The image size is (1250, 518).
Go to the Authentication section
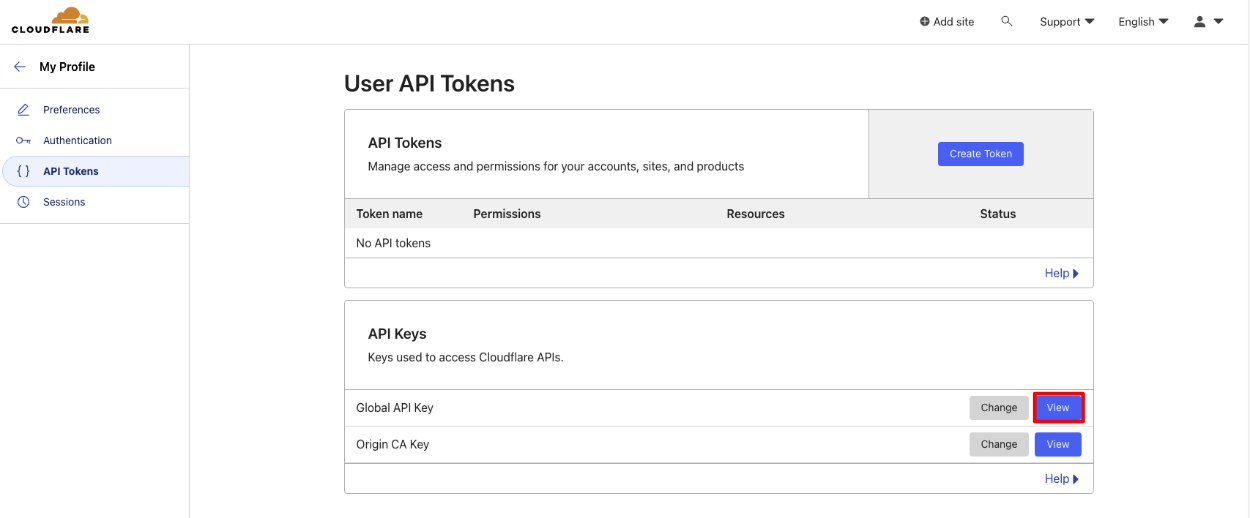point(77,141)
